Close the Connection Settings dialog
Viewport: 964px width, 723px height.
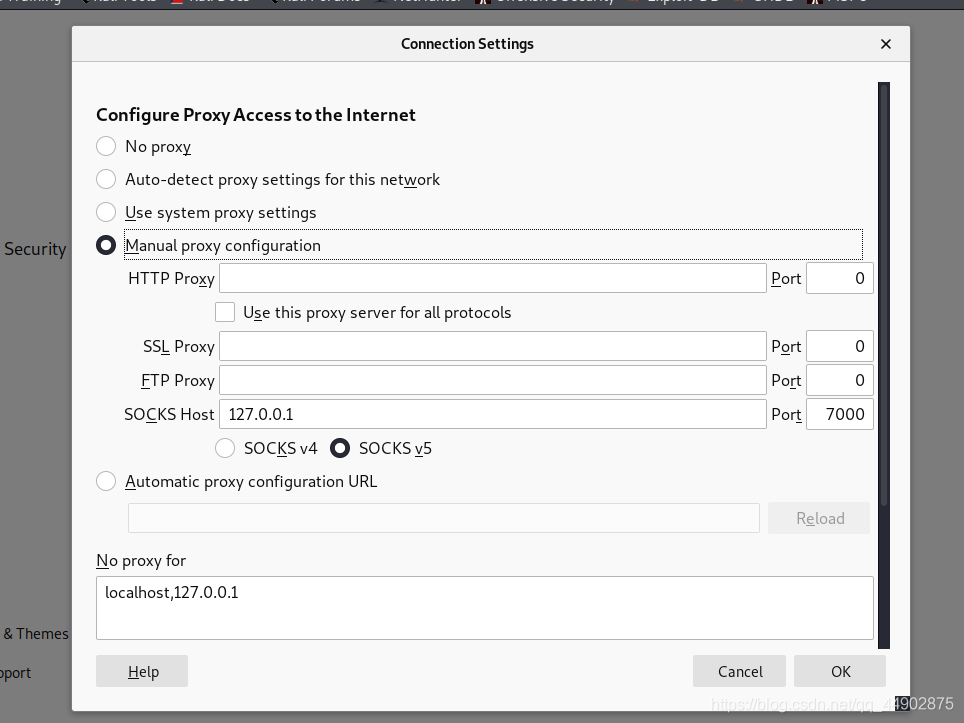point(885,44)
